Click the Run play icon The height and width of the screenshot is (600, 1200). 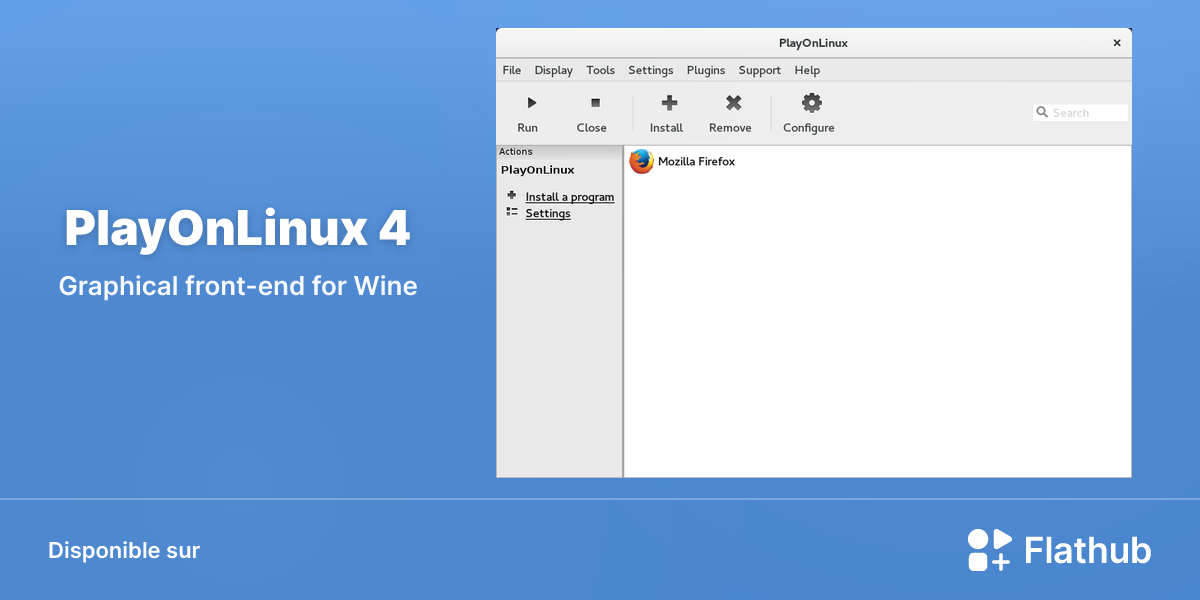click(532, 103)
